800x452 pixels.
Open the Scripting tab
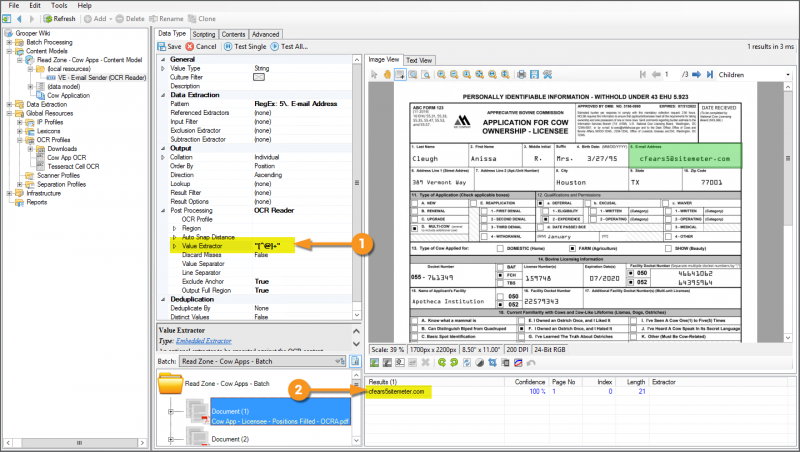coord(204,34)
